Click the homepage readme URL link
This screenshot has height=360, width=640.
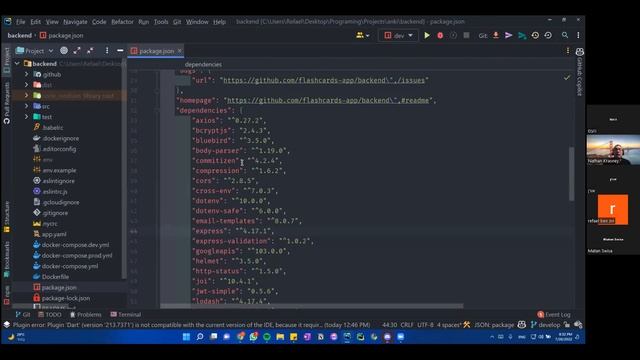click(x=329, y=100)
